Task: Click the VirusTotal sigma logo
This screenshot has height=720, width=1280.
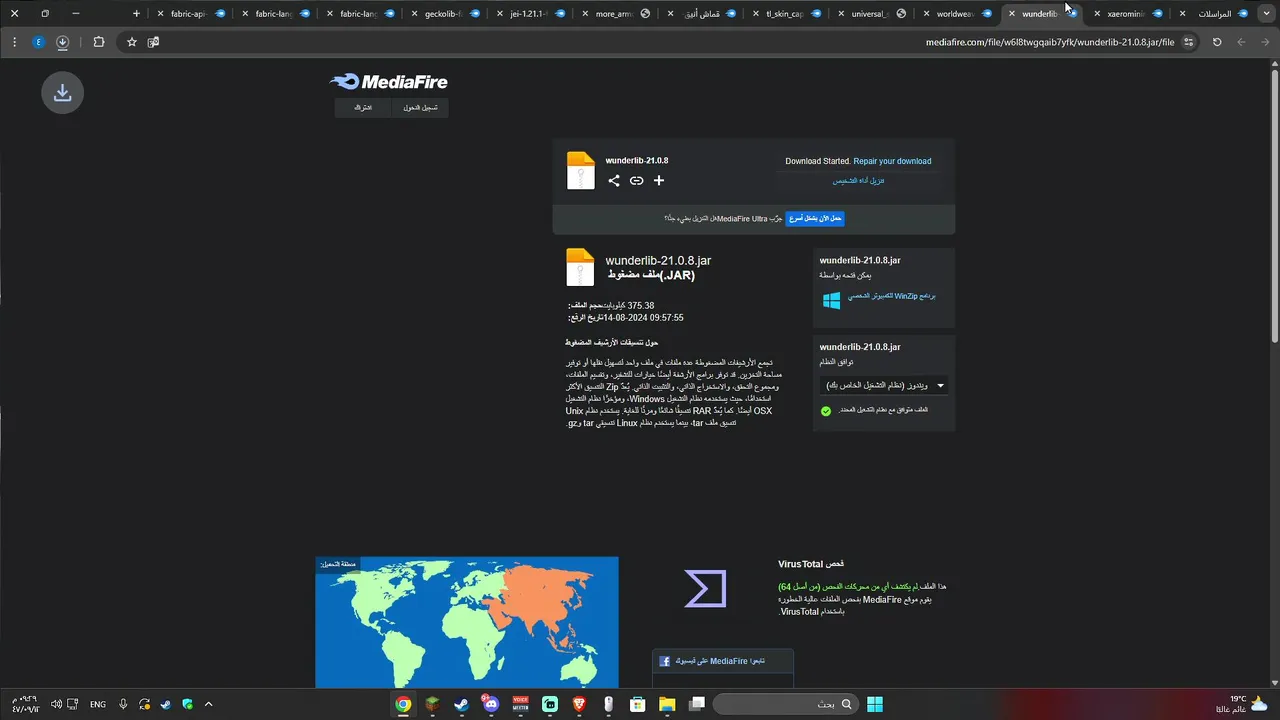Action: (x=705, y=588)
